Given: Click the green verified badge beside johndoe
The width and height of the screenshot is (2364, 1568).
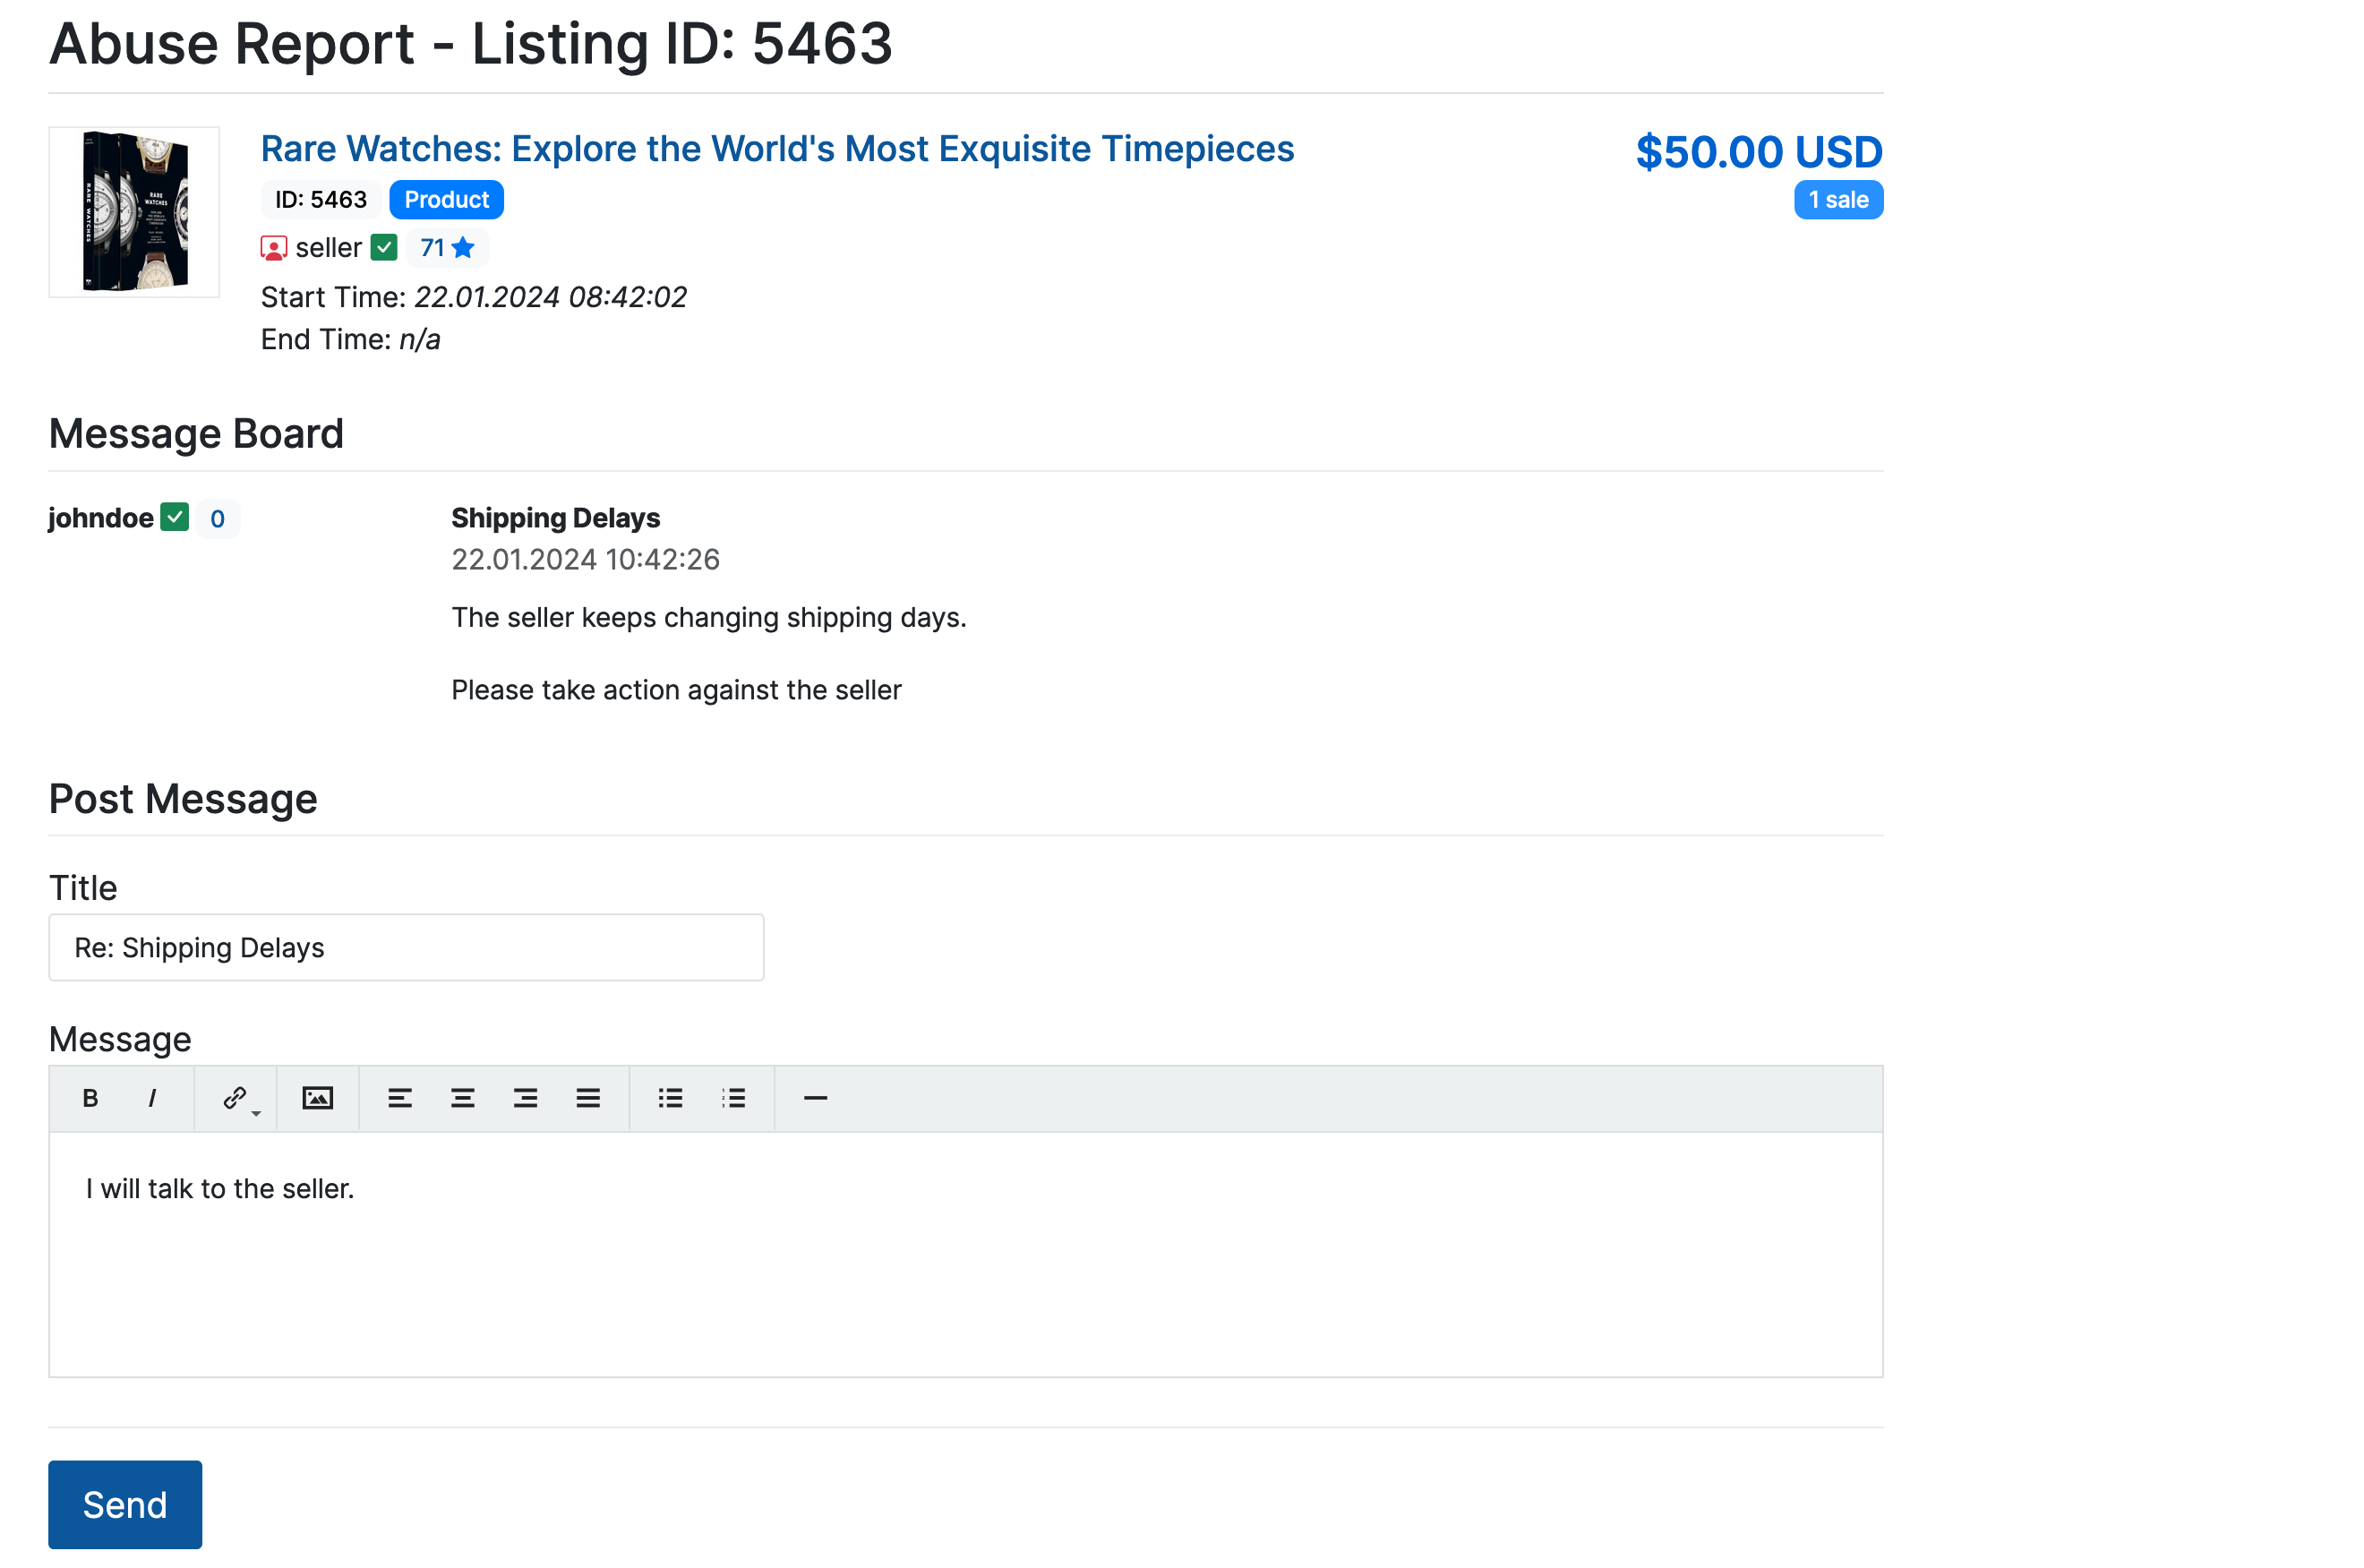Looking at the screenshot, I should pos(175,518).
